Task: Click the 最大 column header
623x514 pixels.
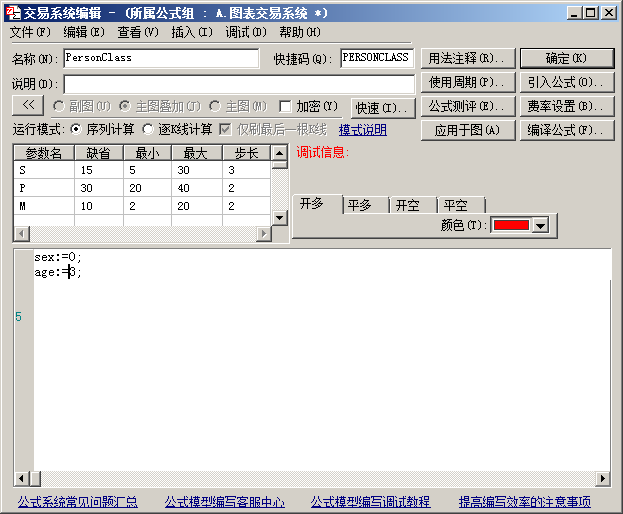Action: (x=197, y=153)
